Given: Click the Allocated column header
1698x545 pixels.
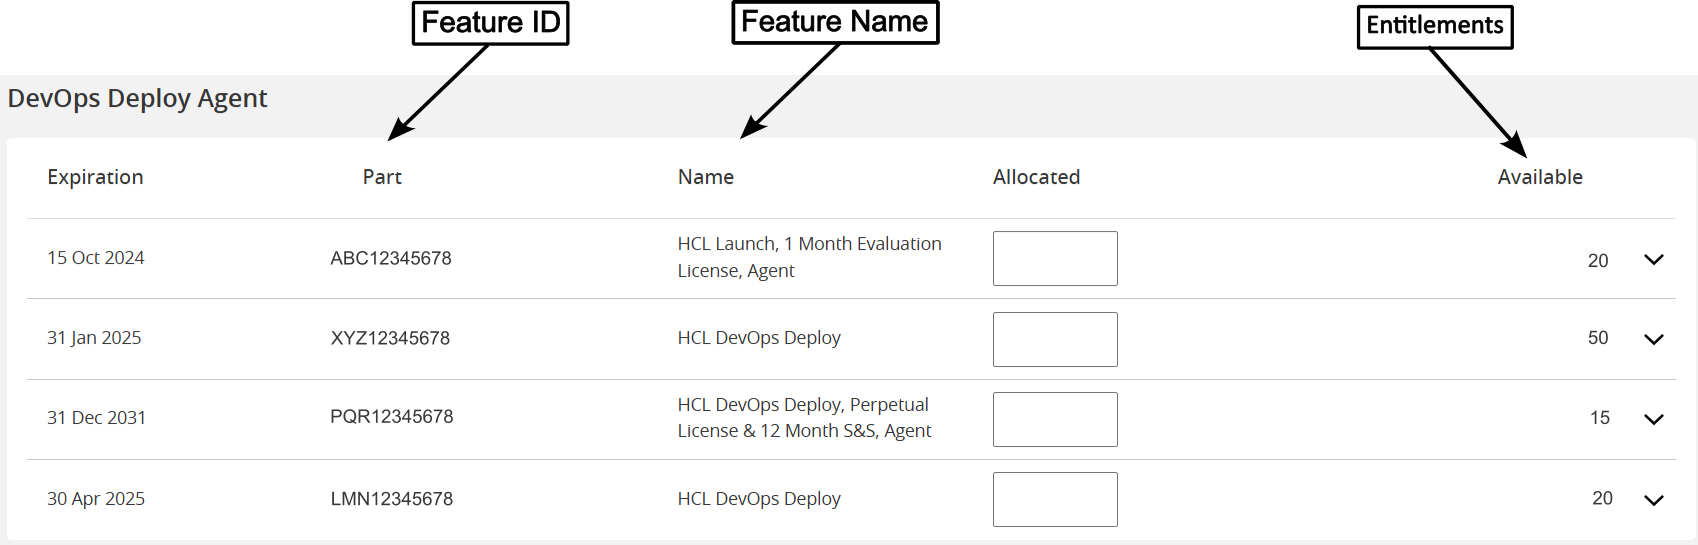Looking at the screenshot, I should (1036, 177).
